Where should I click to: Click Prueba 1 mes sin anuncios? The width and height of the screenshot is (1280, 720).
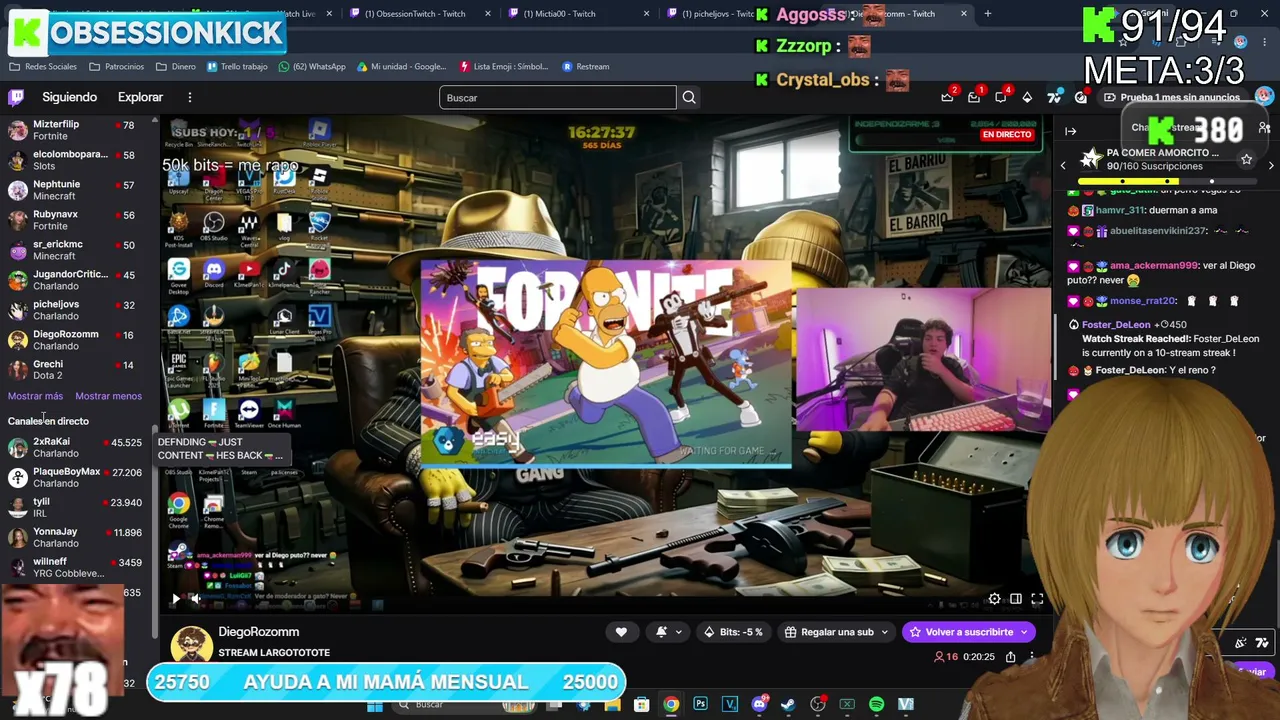pyautogui.click(x=1171, y=97)
